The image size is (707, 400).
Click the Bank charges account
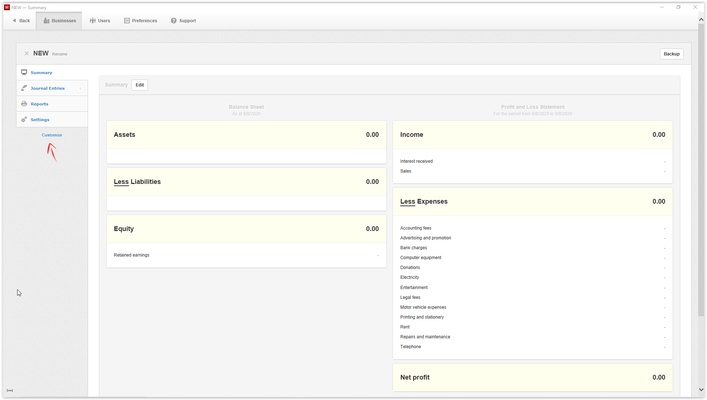[413, 248]
